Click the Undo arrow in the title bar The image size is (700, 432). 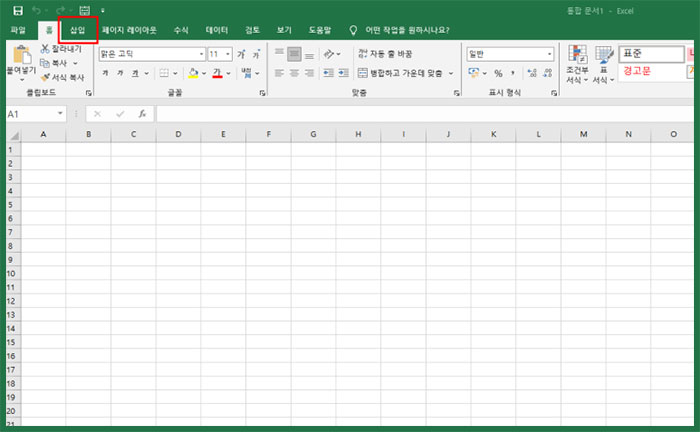[x=37, y=10]
